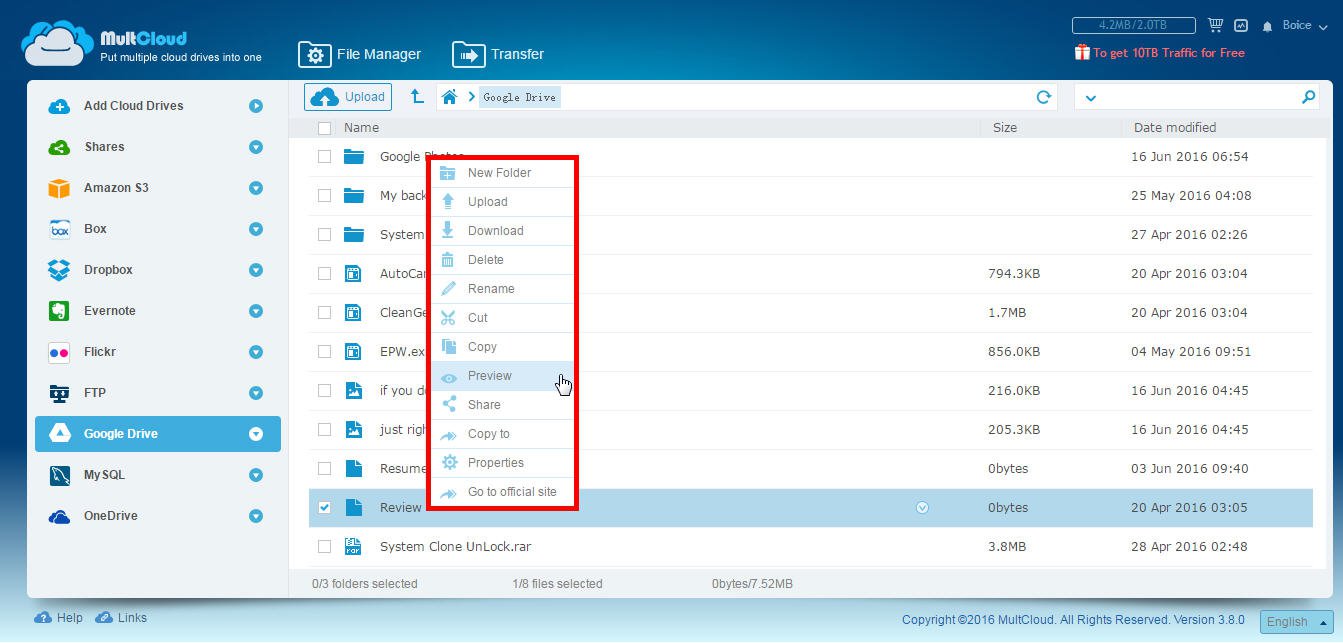
Task: Click the Google Drive breadcrumb
Action: [519, 97]
